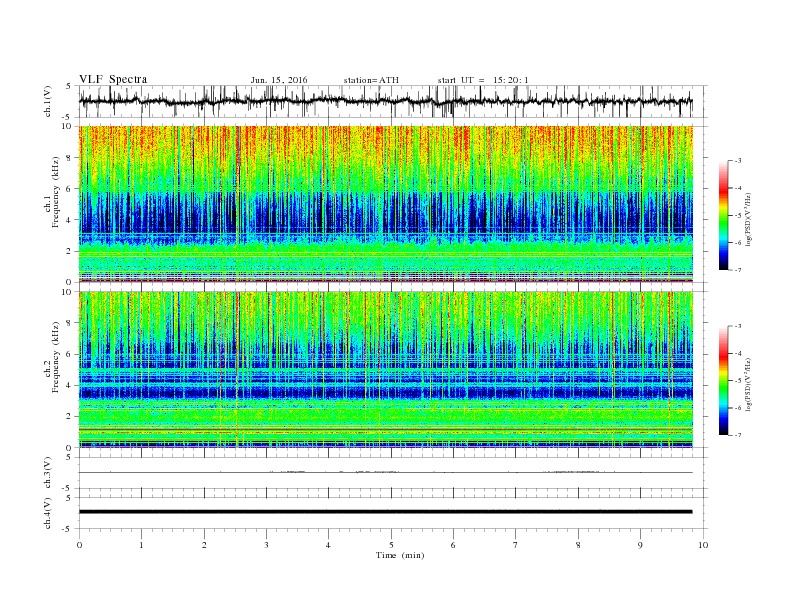Click the "10" tick on the time axis
This screenshot has height=612, width=792.
pyautogui.click(x=703, y=545)
